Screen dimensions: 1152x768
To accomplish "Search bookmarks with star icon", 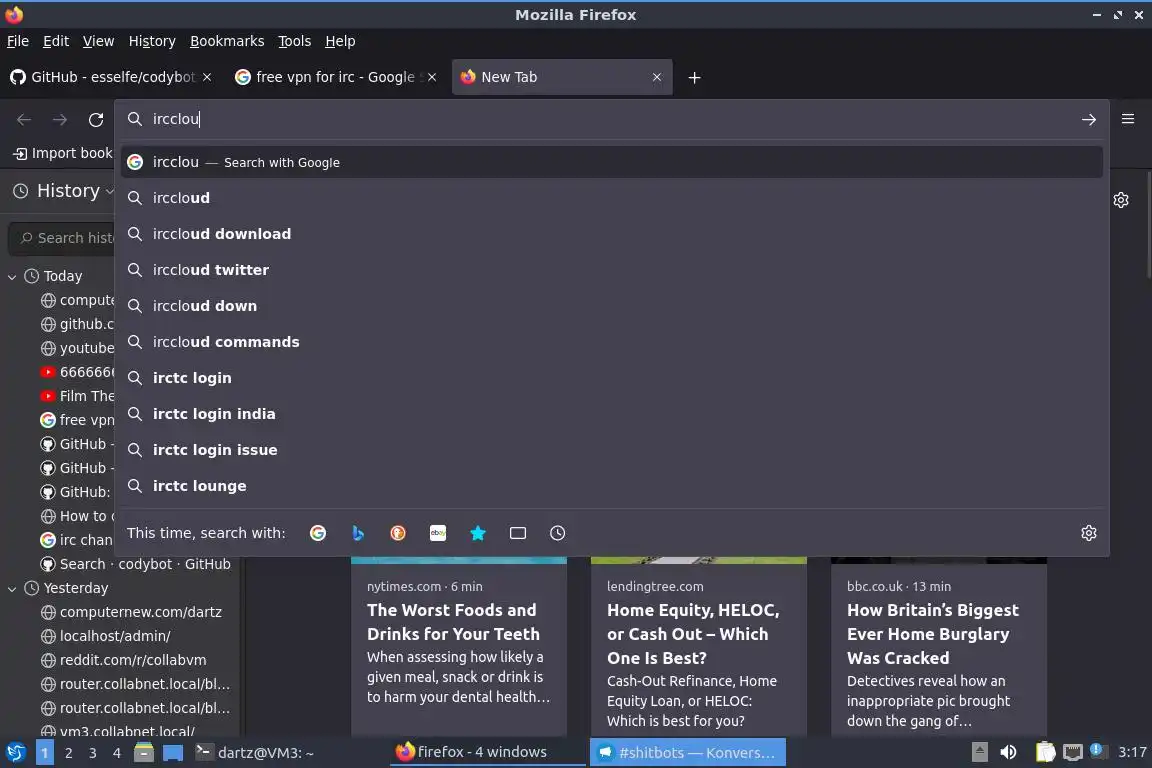I will [x=478, y=533].
